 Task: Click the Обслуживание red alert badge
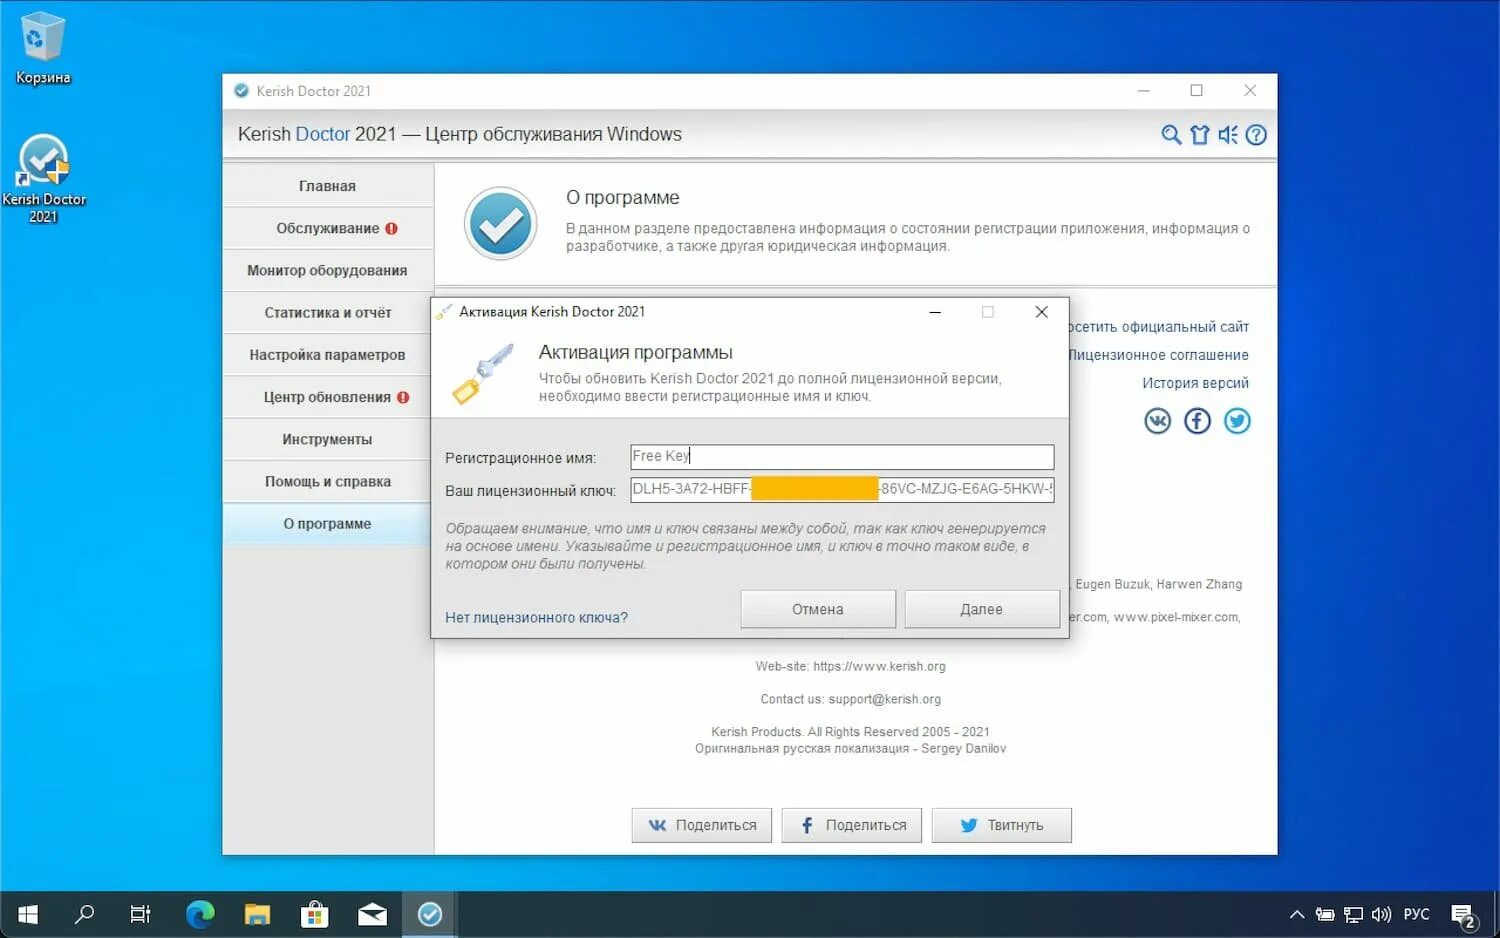click(391, 229)
